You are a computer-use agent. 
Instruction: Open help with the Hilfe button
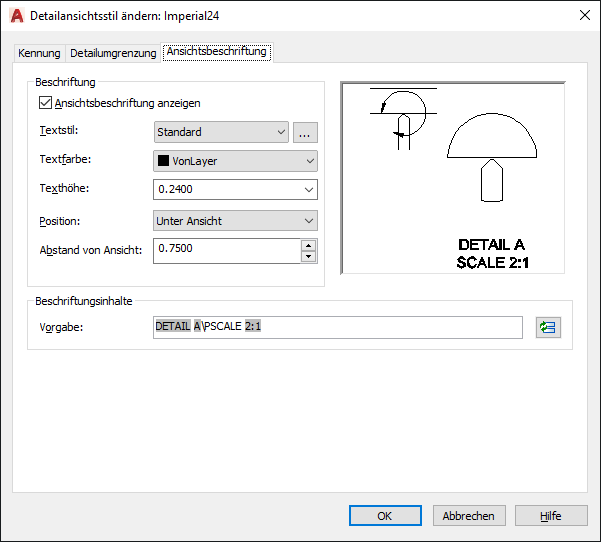551,516
